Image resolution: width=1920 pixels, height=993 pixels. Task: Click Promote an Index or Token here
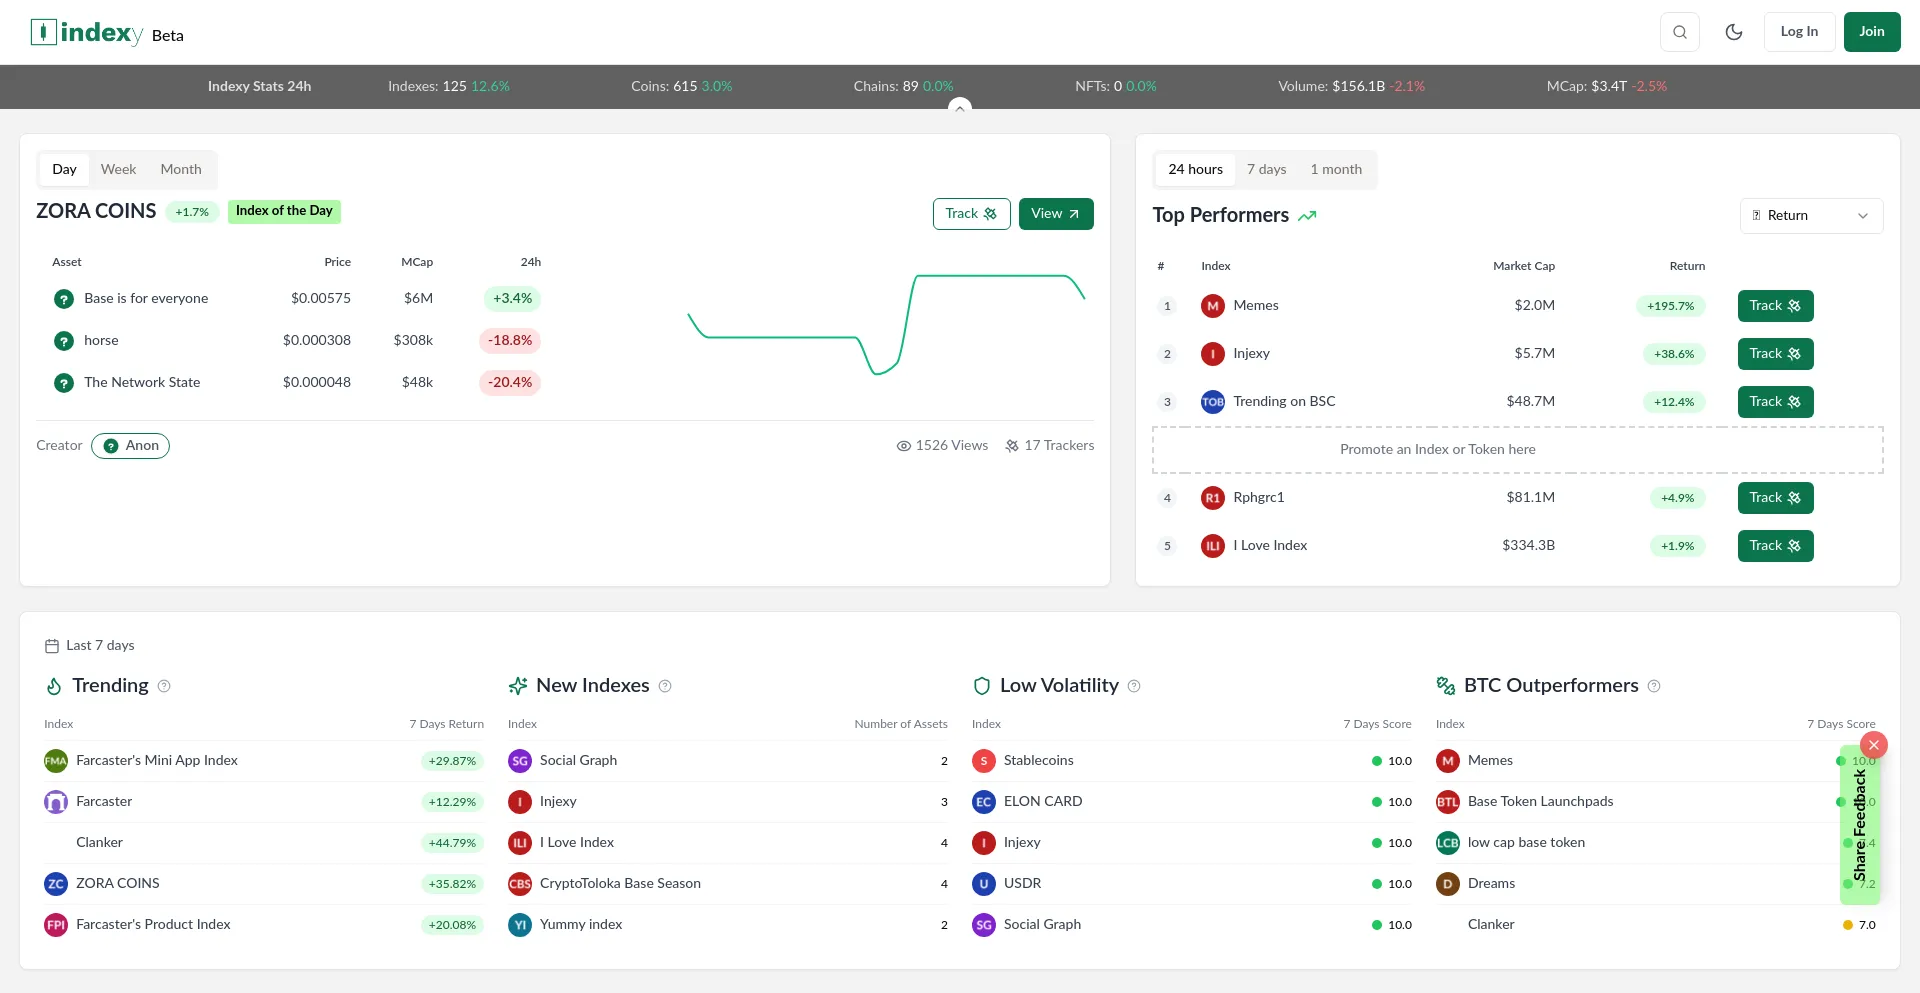coord(1437,450)
